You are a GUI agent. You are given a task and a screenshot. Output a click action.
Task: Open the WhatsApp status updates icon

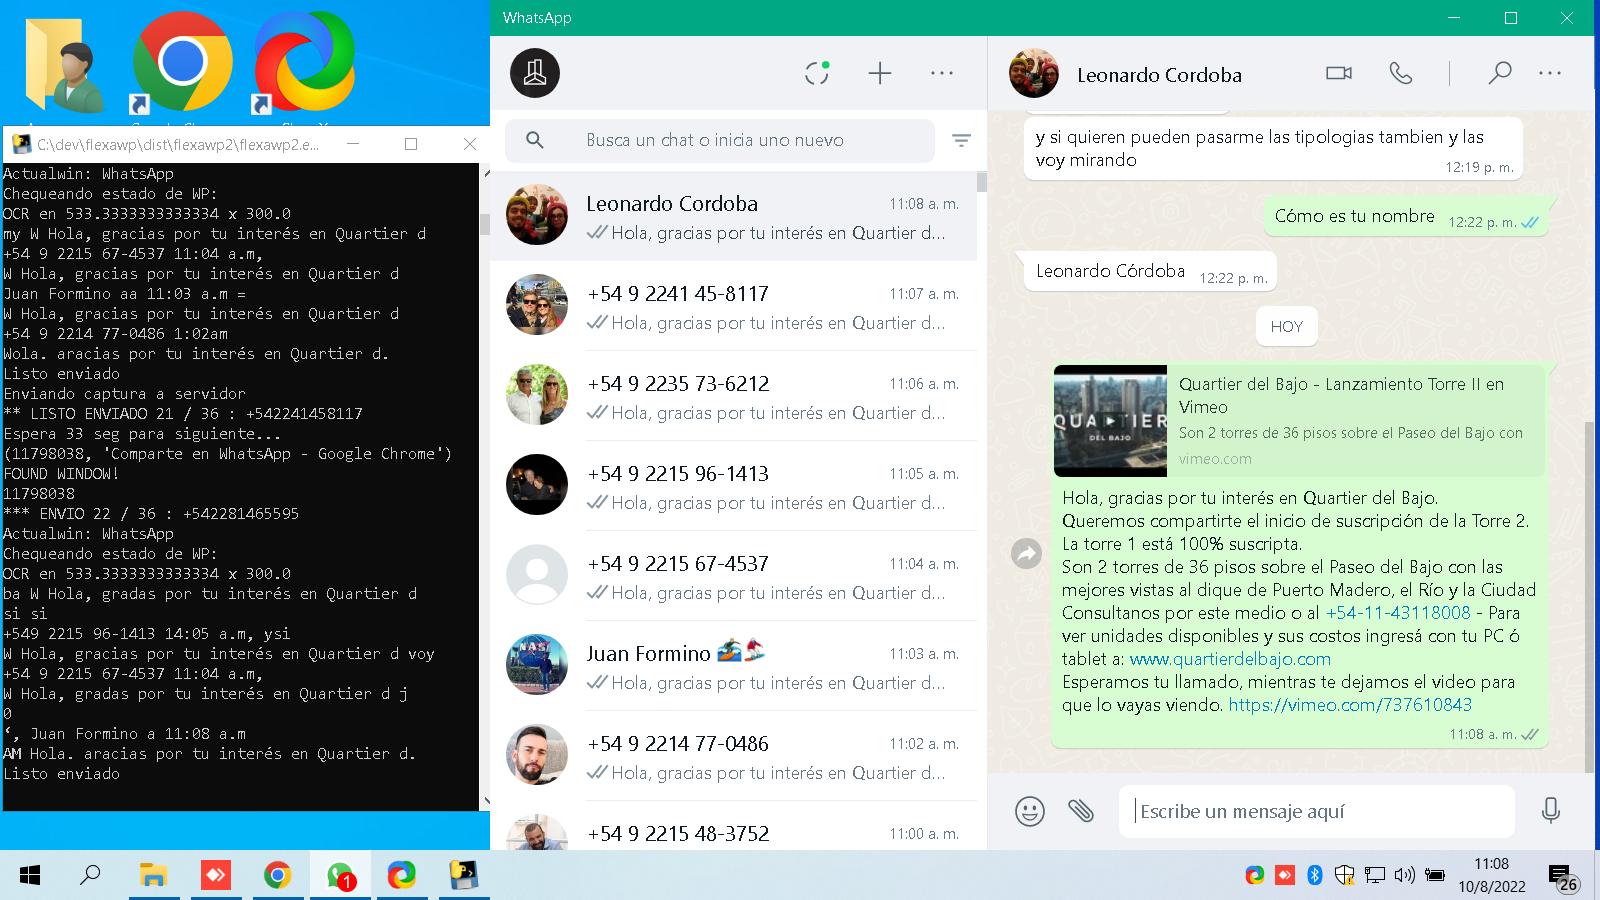817,73
